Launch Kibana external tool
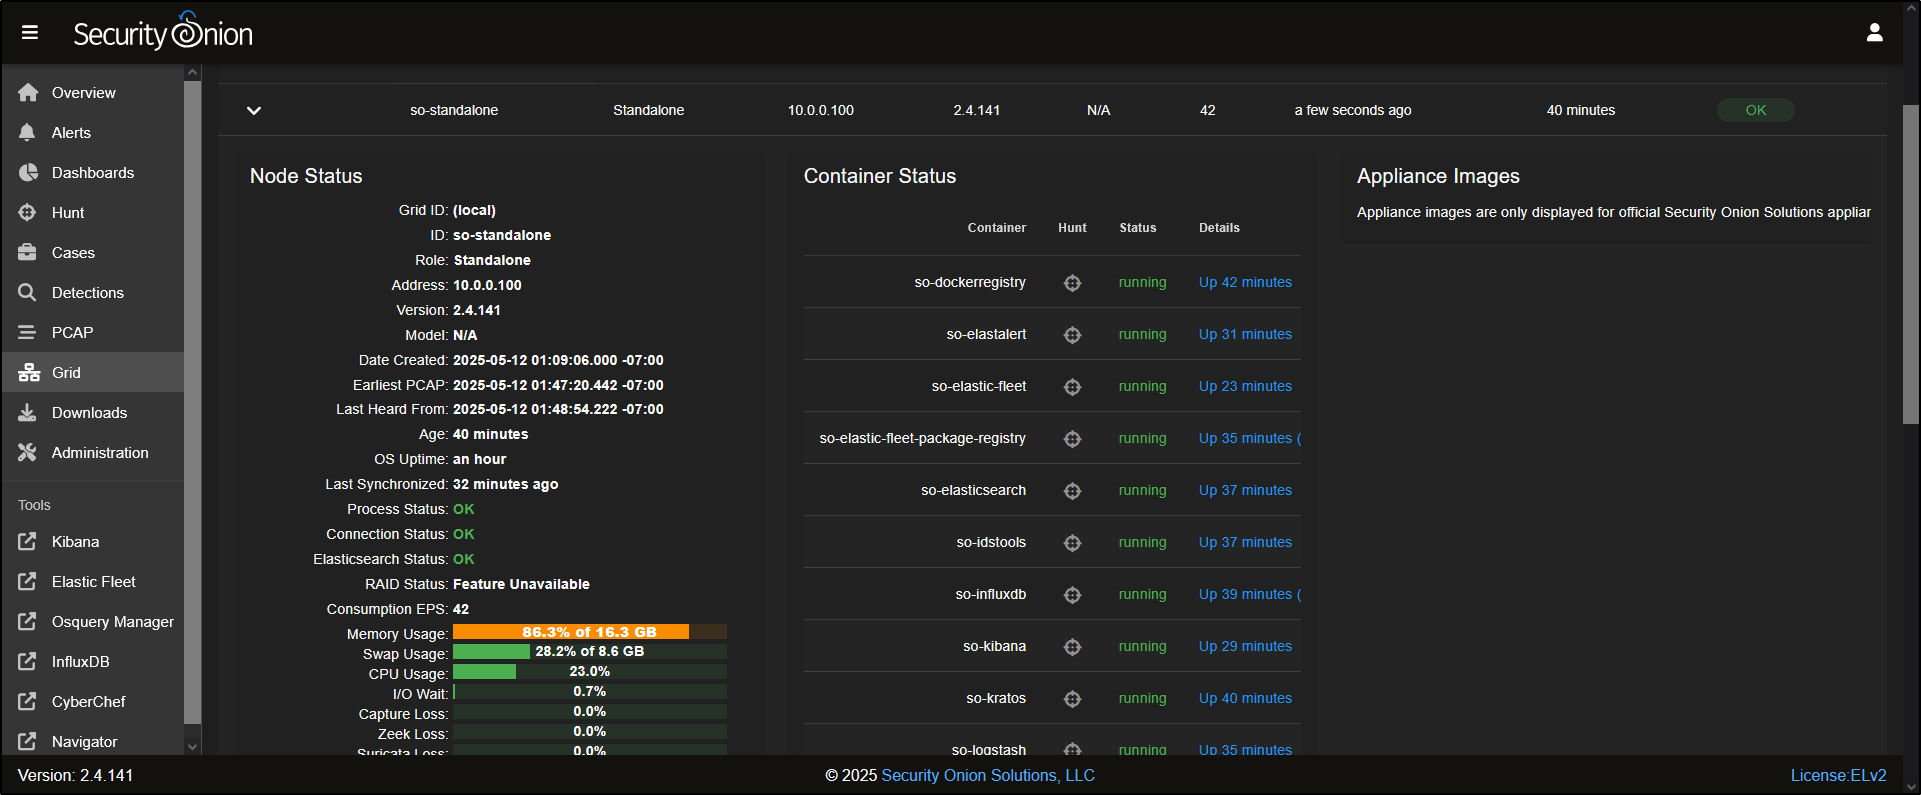Screen dimensions: 1921x795 point(75,542)
